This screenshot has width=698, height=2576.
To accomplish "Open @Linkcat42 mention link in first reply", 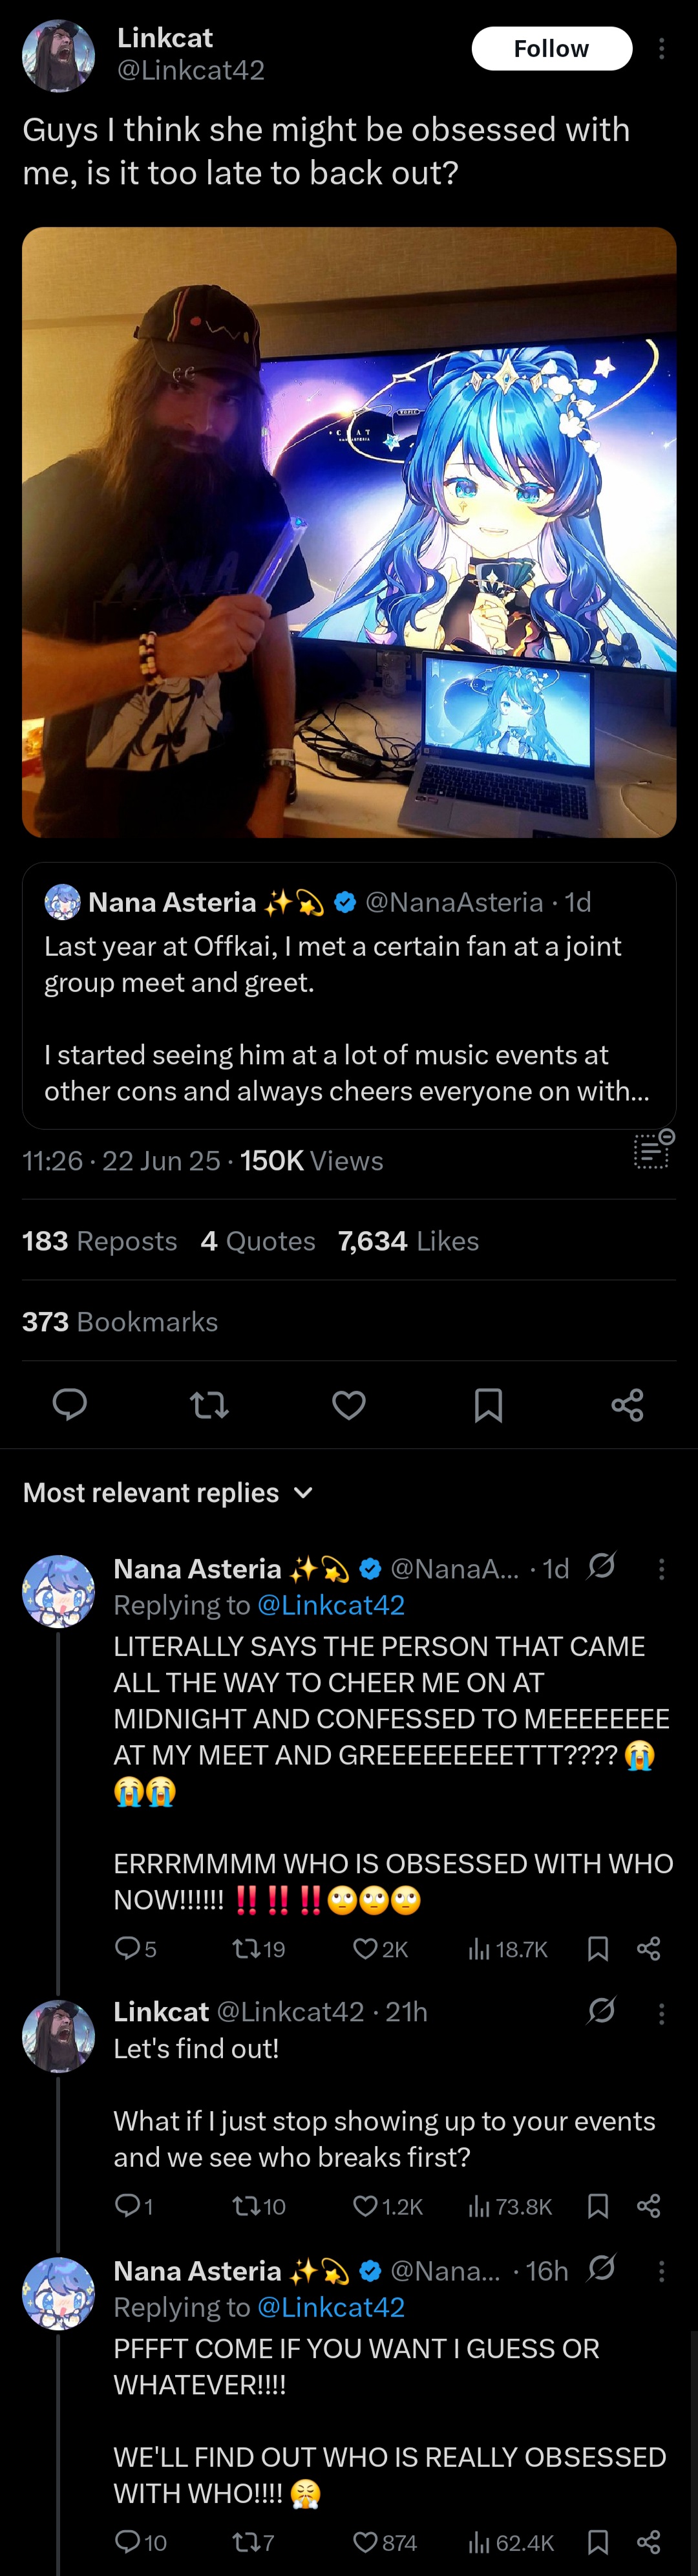I will tap(331, 1605).
